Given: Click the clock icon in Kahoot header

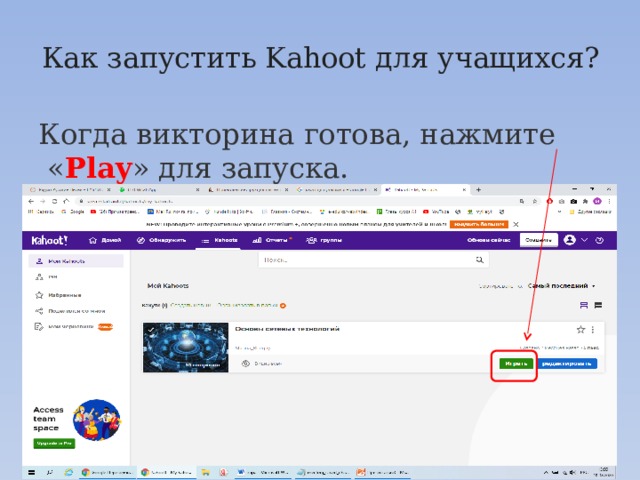Looking at the screenshot, I should coord(600,240).
